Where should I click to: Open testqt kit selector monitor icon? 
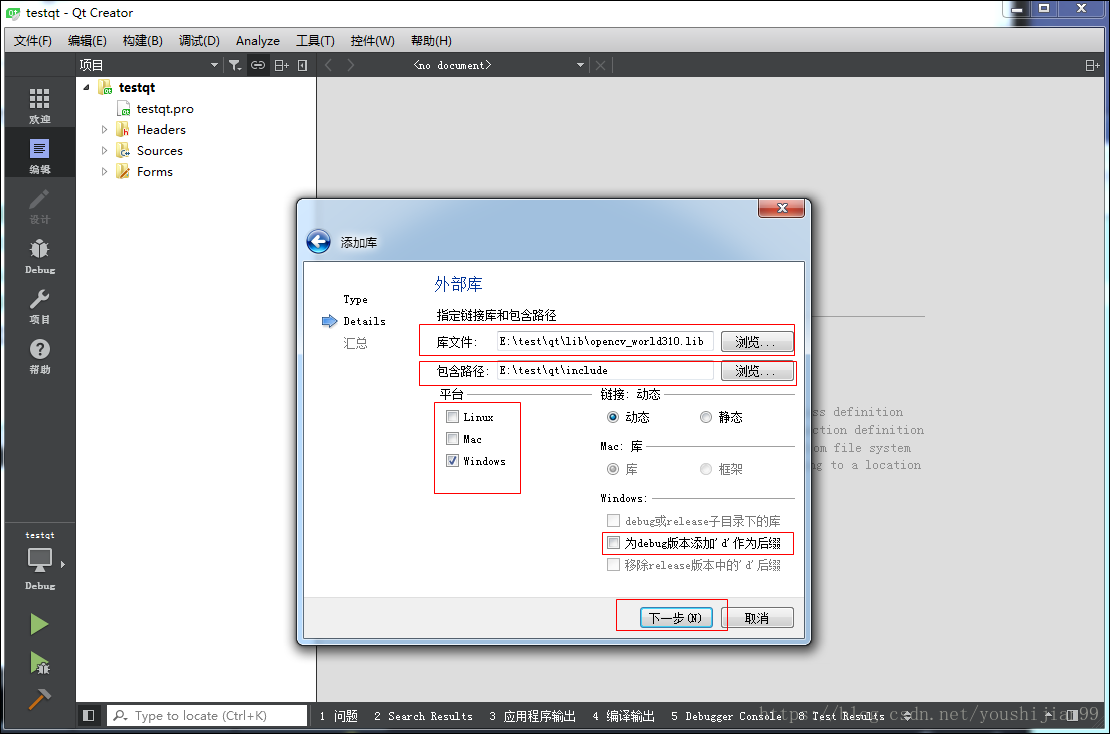click(39, 560)
